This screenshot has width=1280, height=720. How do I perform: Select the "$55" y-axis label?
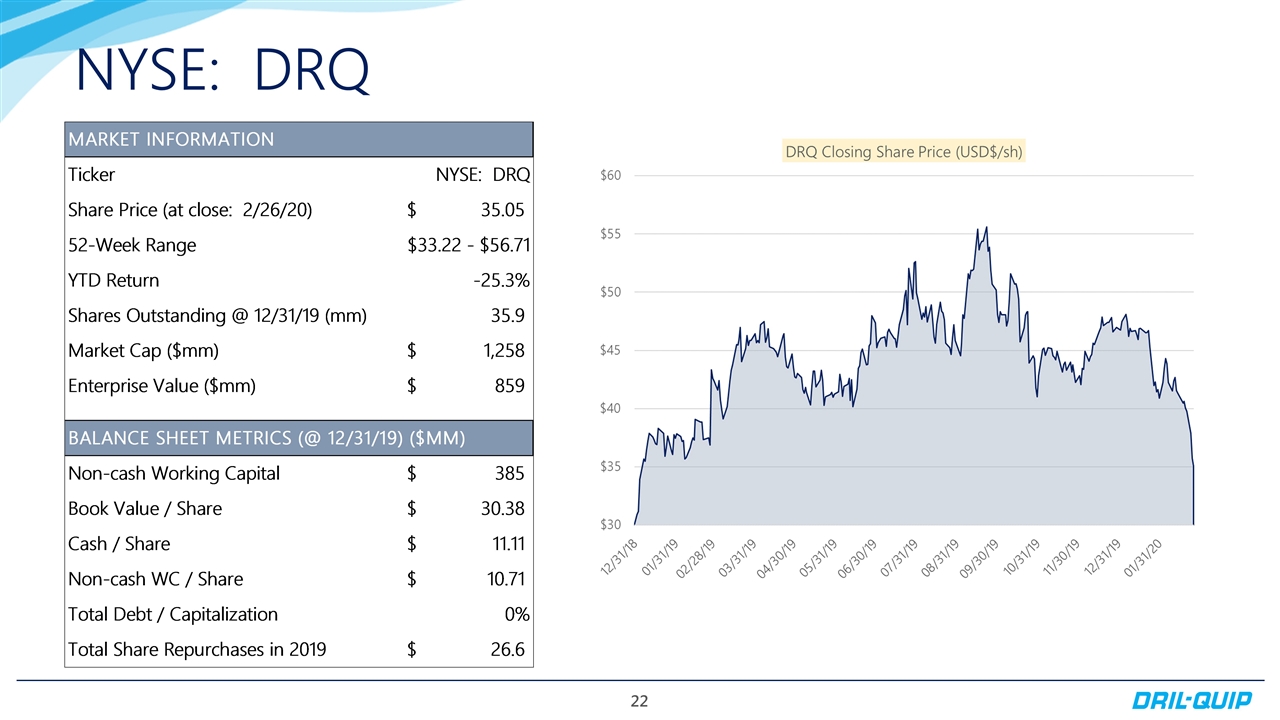(x=610, y=233)
